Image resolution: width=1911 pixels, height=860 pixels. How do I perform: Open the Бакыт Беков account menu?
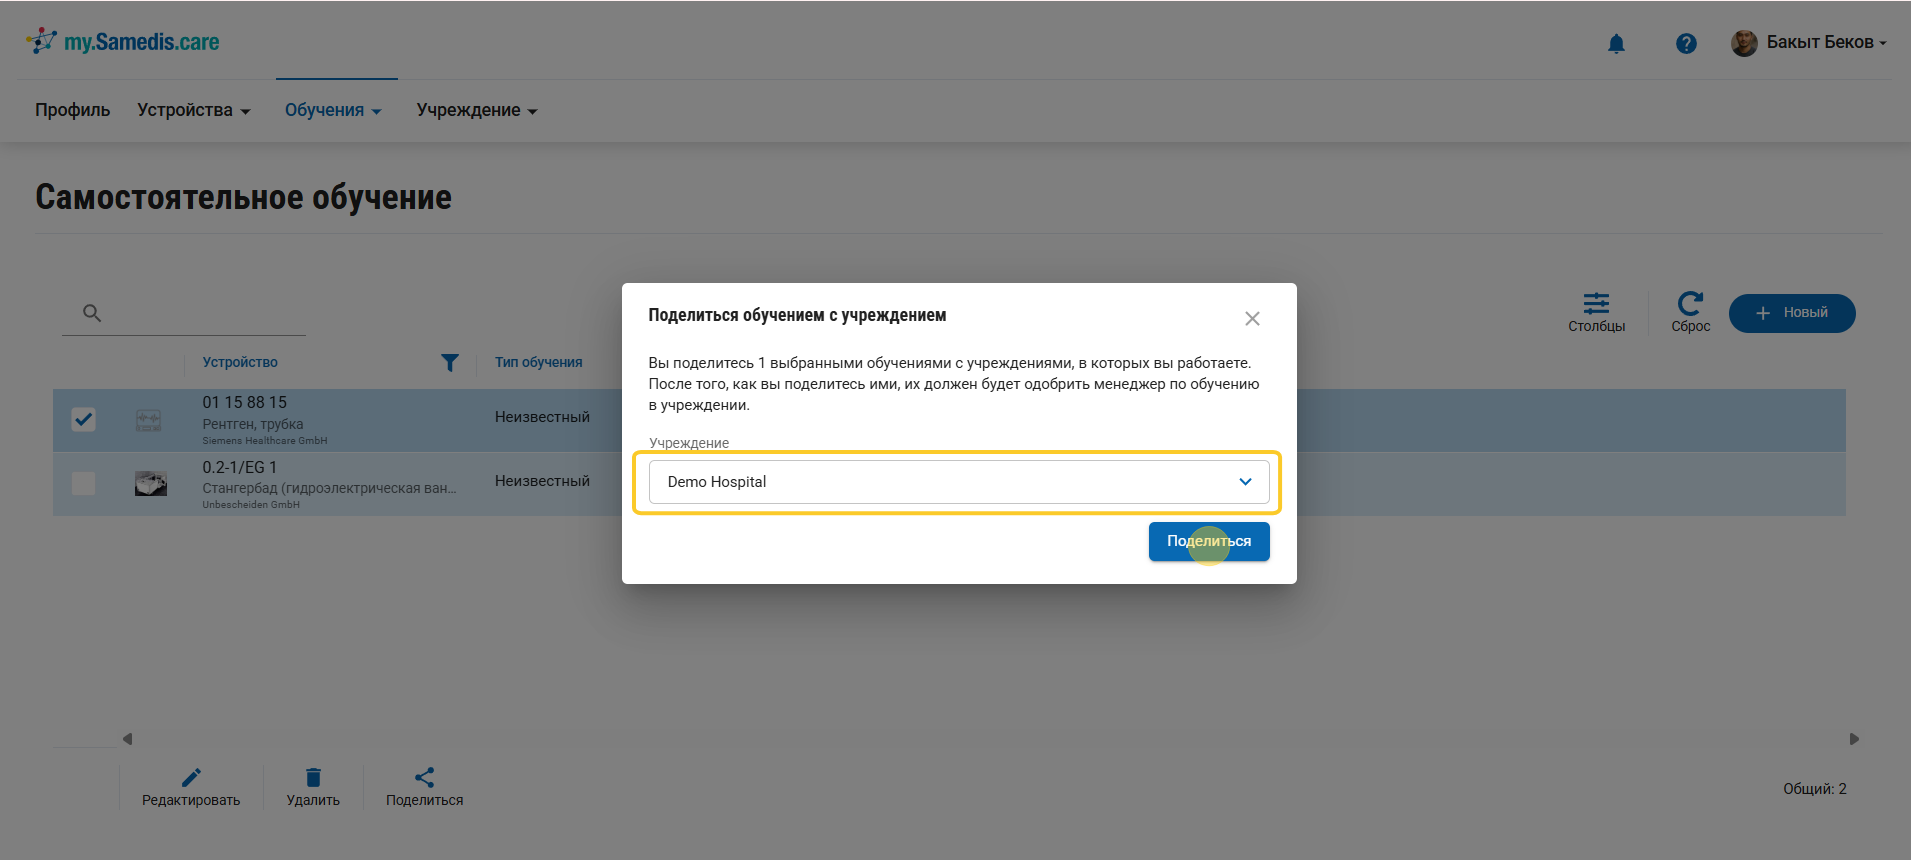pyautogui.click(x=1826, y=42)
